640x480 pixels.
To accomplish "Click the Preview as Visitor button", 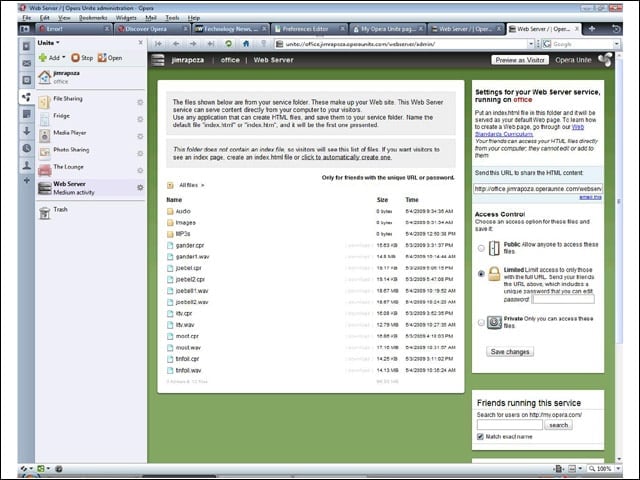I will pyautogui.click(x=520, y=60).
